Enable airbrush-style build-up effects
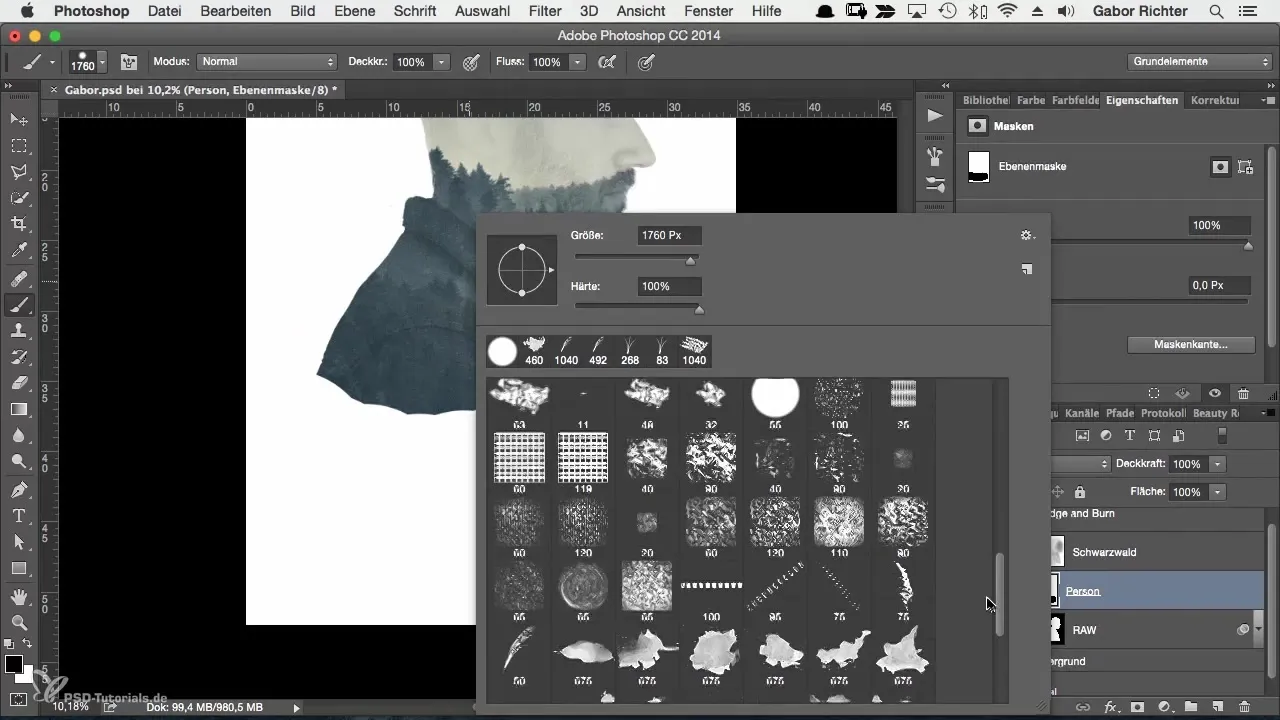Viewport: 1280px width, 720px height. point(606,62)
